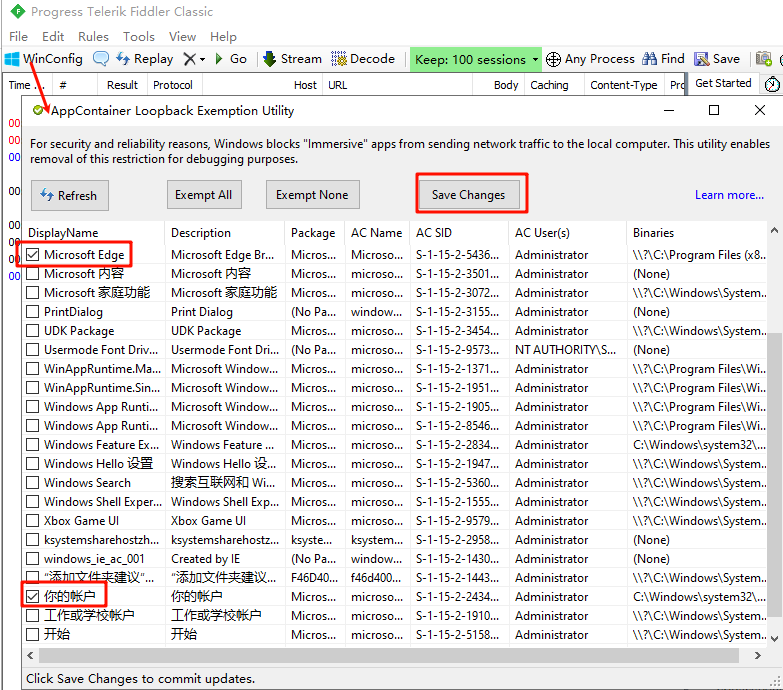
Task: Open the File menu
Action: [x=18, y=36]
